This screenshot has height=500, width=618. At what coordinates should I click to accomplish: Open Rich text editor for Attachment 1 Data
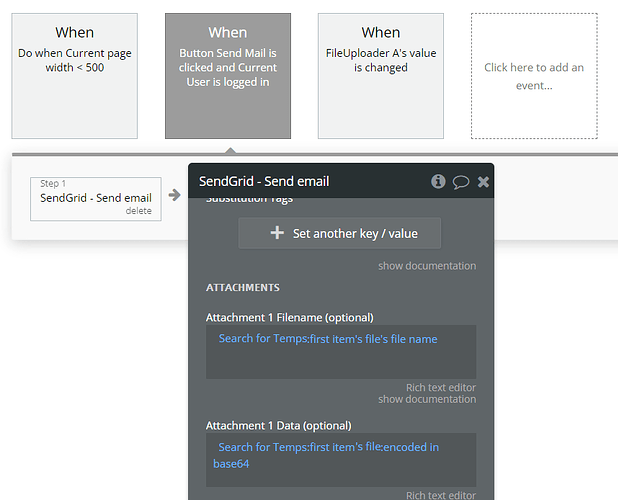[441, 495]
